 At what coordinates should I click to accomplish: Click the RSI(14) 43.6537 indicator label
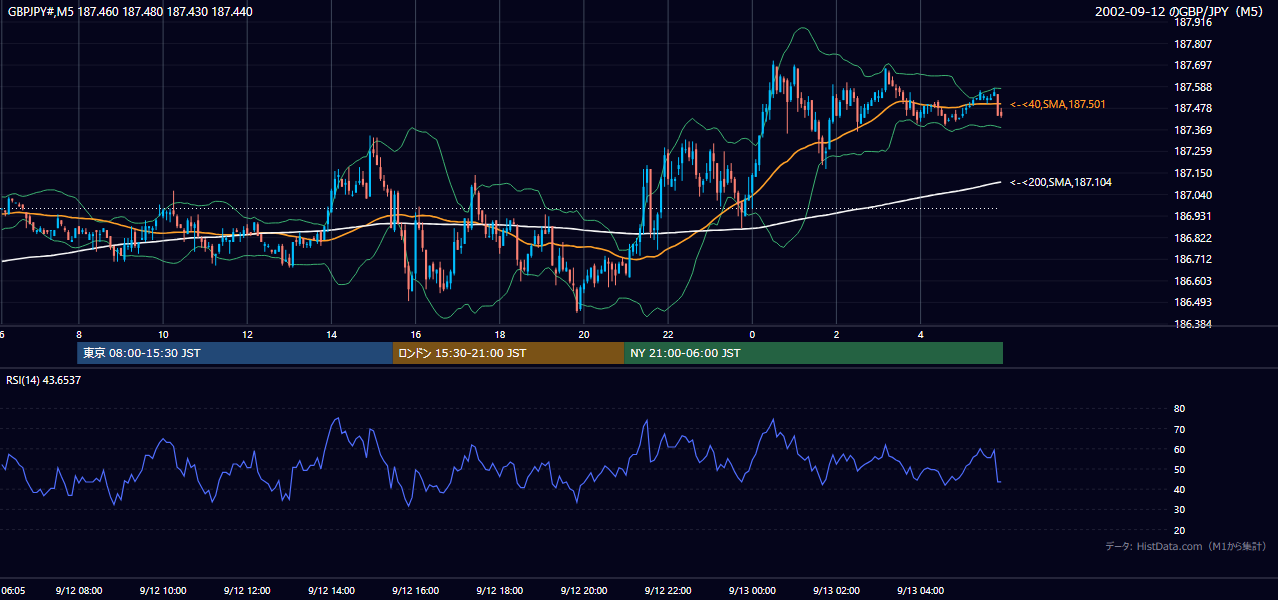tap(44, 380)
